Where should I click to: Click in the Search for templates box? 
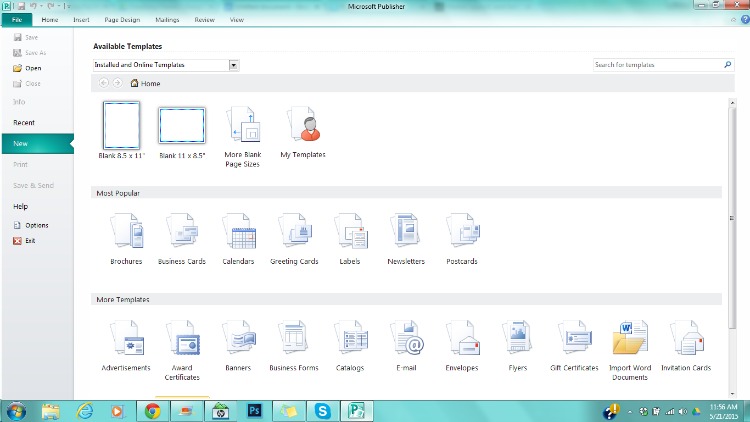[658, 65]
